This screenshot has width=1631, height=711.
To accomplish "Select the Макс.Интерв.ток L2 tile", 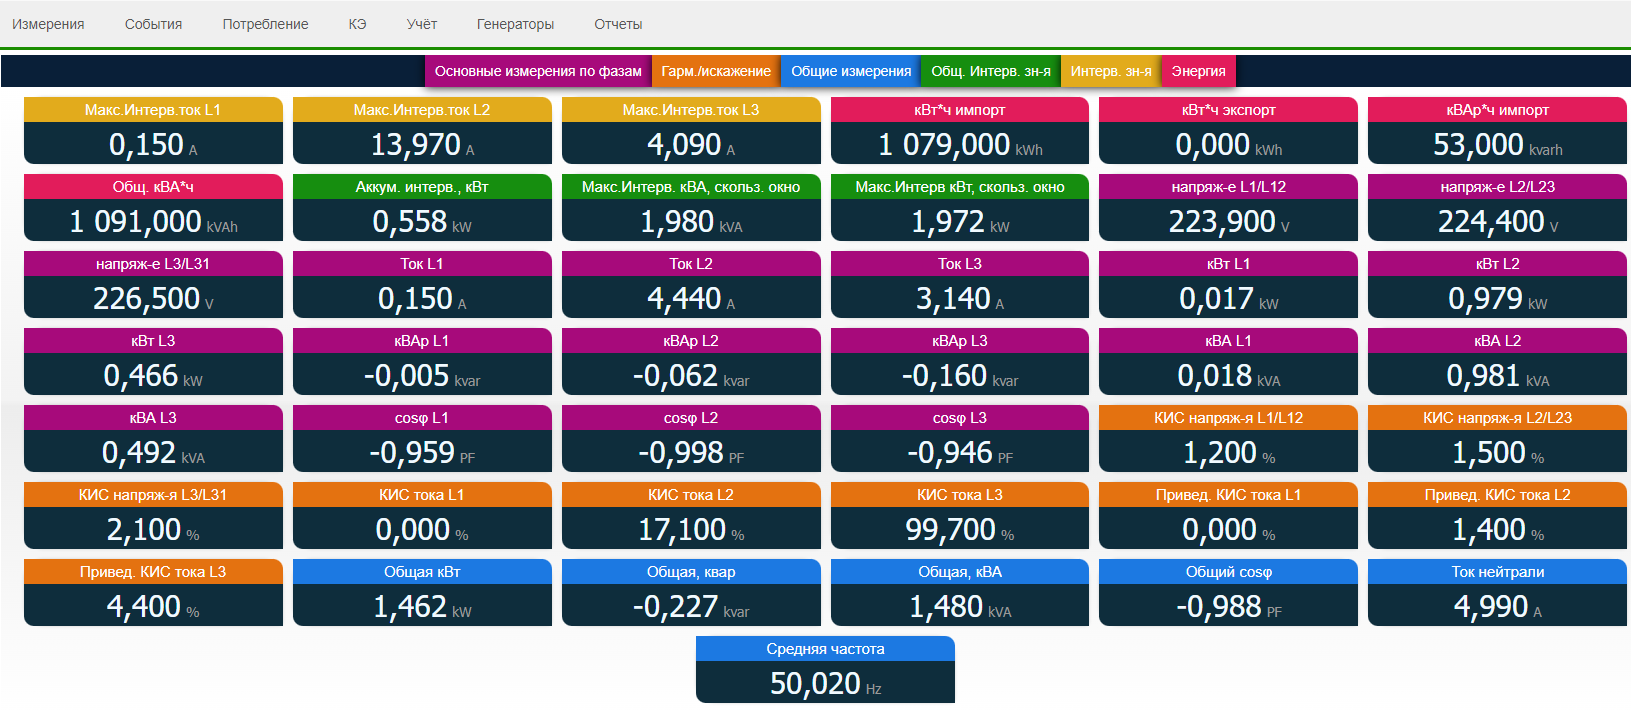I will pyautogui.click(x=422, y=130).
